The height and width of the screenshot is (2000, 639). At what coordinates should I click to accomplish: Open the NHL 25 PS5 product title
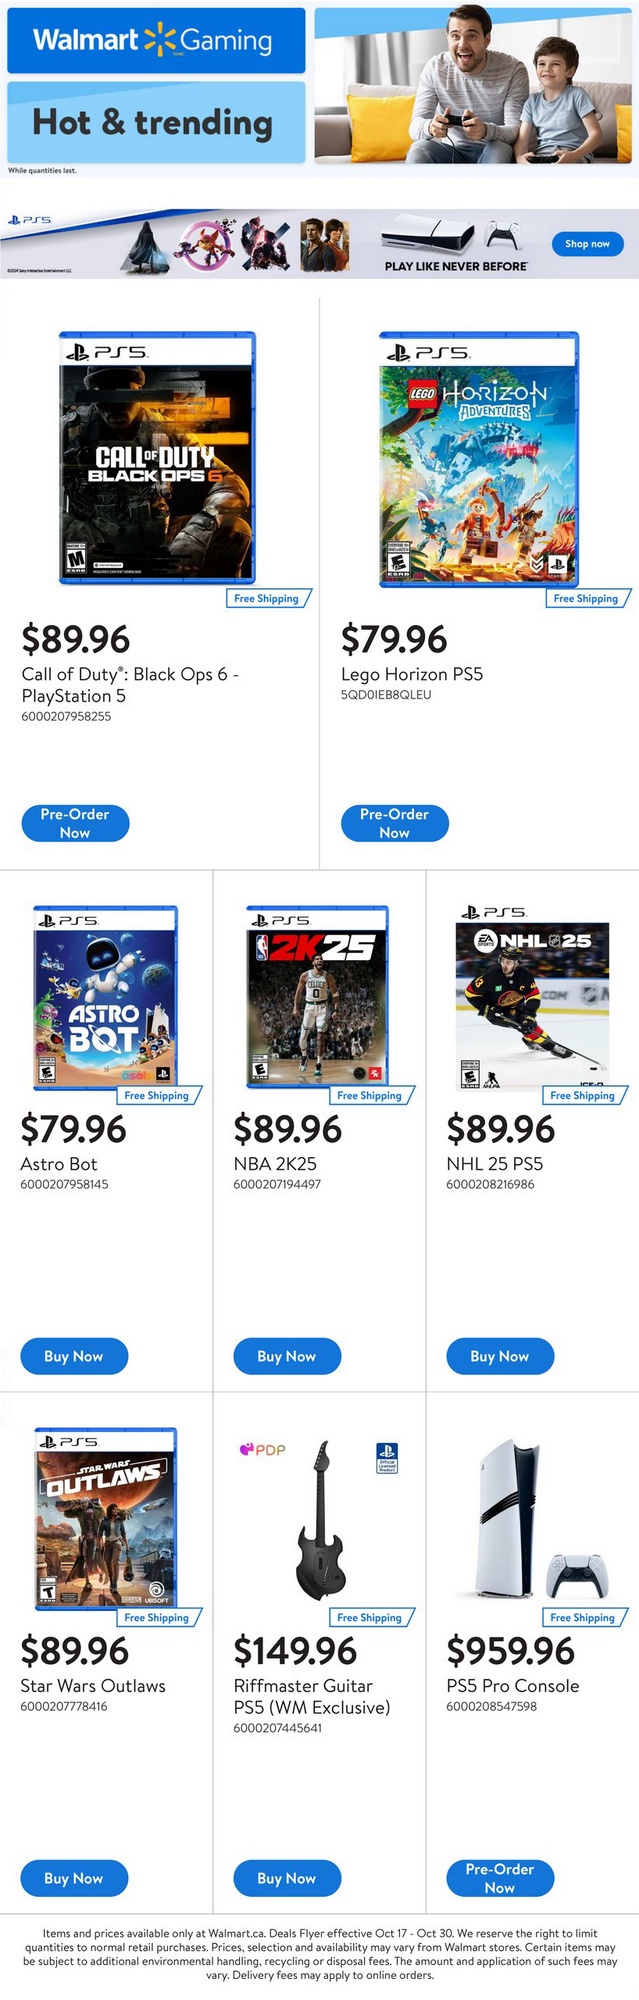point(495,1164)
